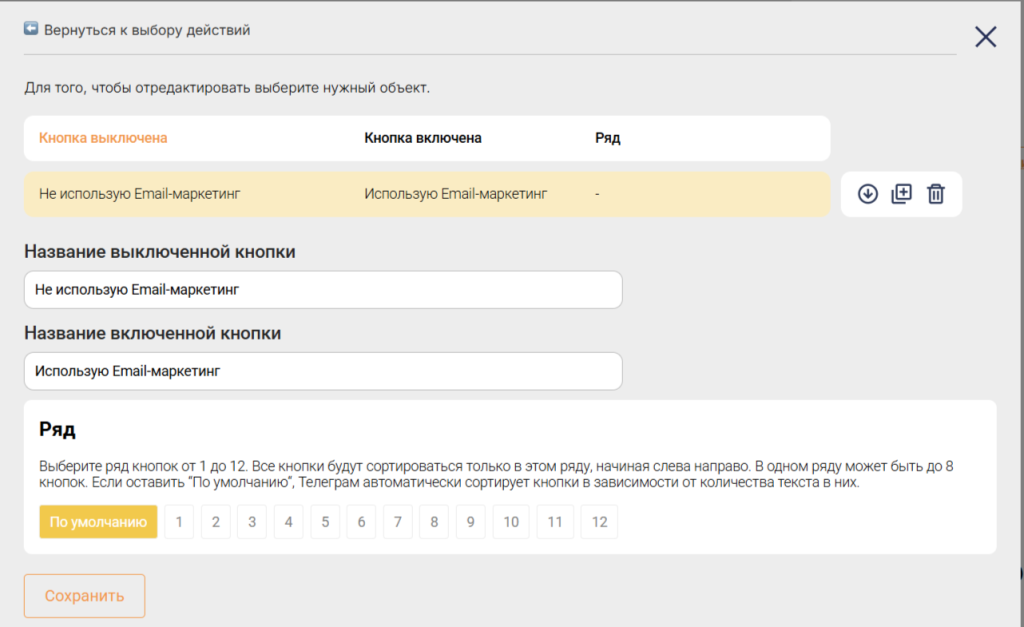This screenshot has height=627, width=1024.
Task: Select row number 5
Action: click(x=324, y=522)
